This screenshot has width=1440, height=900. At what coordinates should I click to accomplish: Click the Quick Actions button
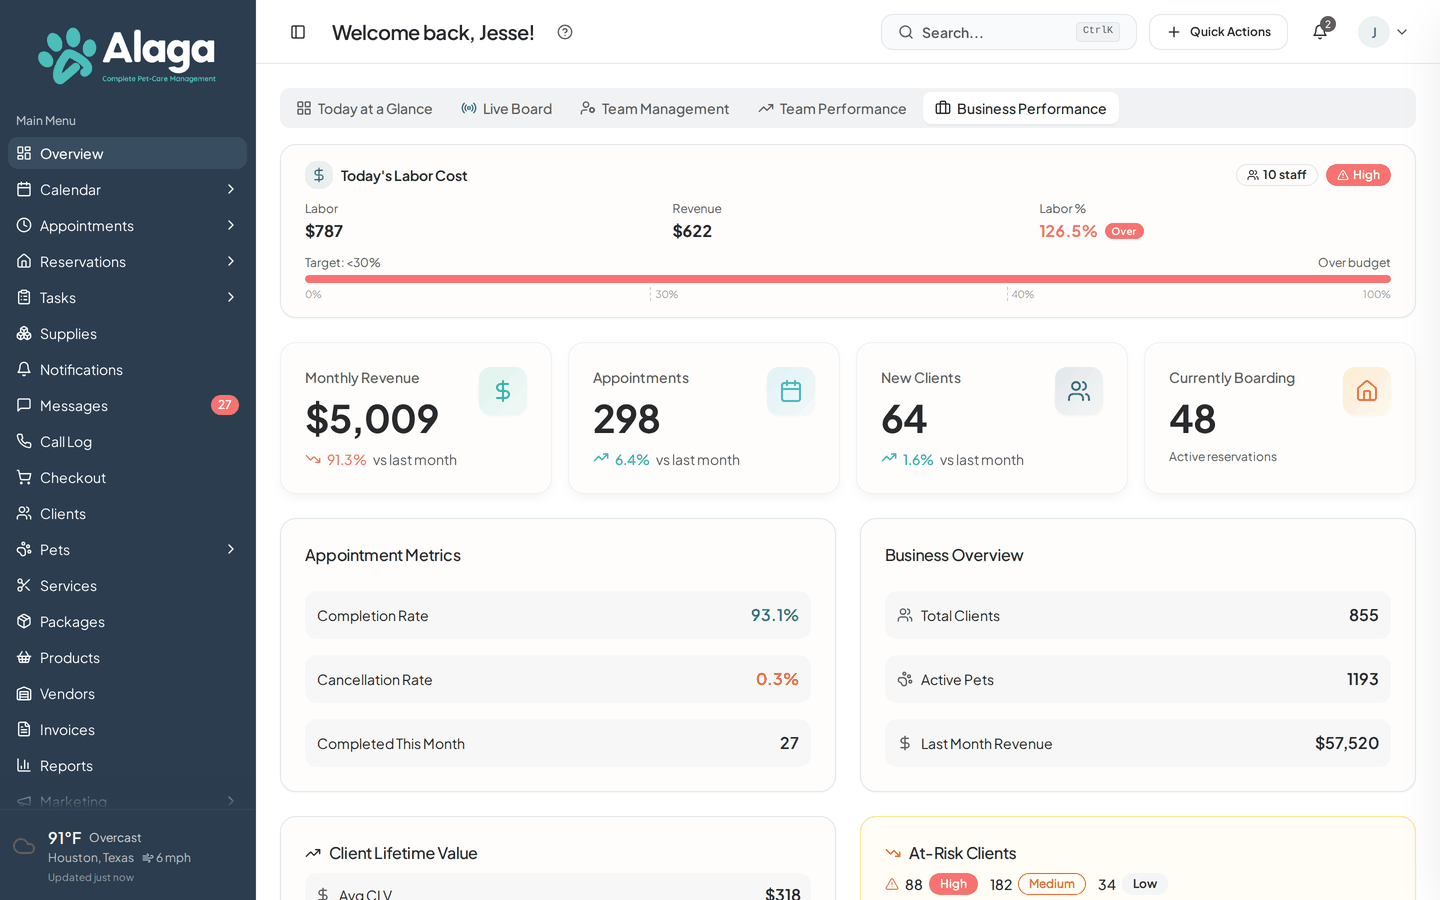click(1218, 32)
